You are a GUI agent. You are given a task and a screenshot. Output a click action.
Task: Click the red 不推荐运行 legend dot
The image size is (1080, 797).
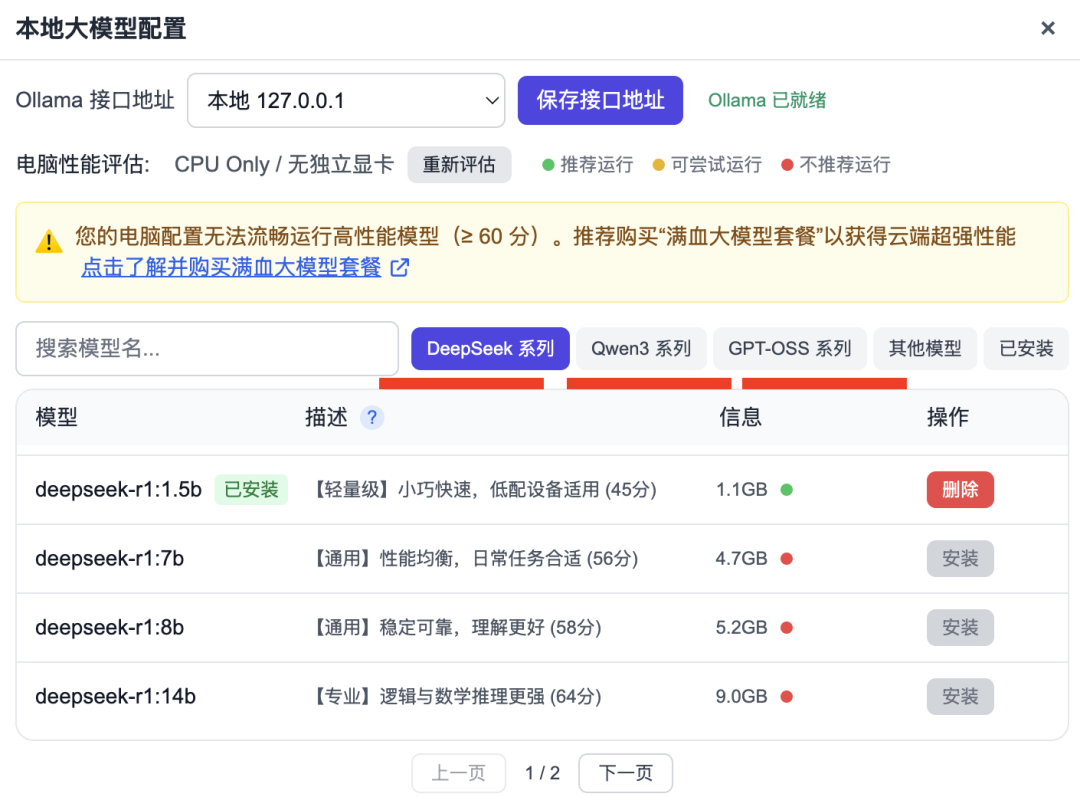coord(787,165)
